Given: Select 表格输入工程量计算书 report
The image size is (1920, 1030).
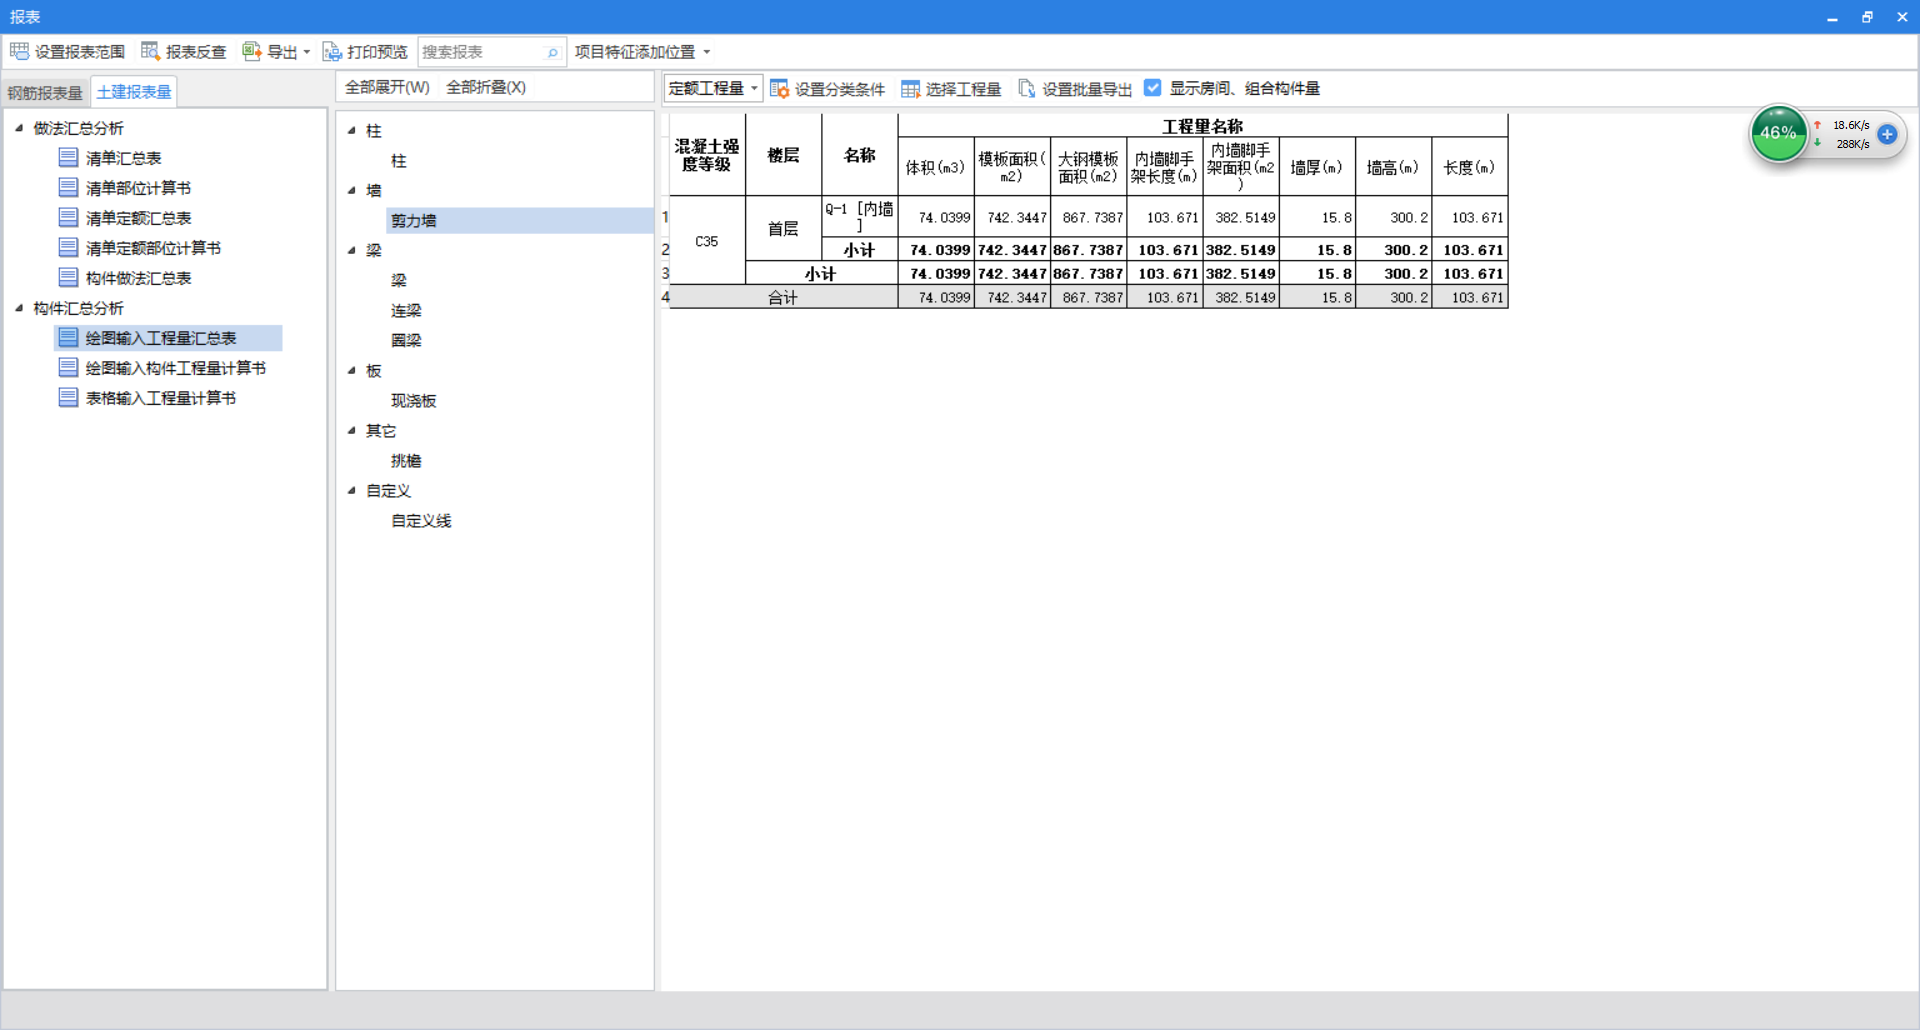Looking at the screenshot, I should pos(161,398).
